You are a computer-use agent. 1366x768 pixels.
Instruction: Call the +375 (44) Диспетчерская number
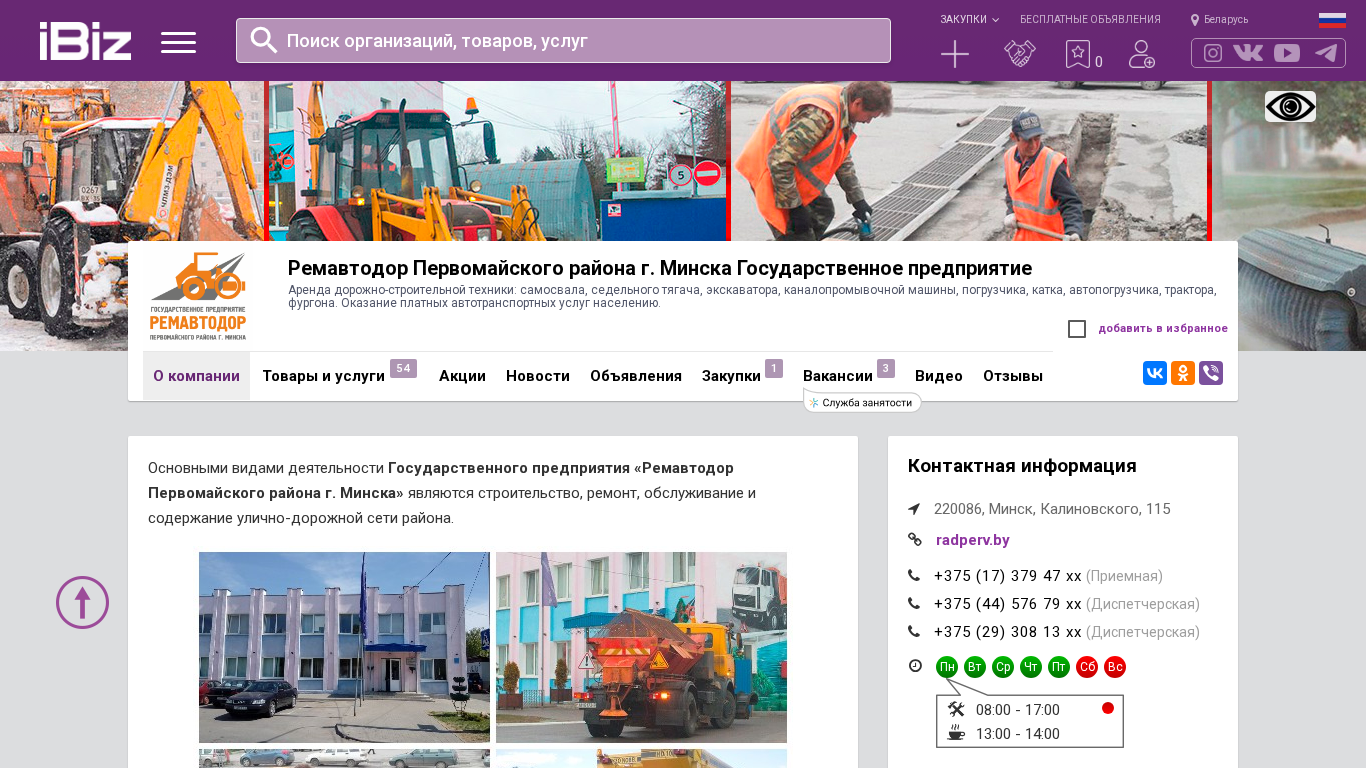tap(1008, 604)
